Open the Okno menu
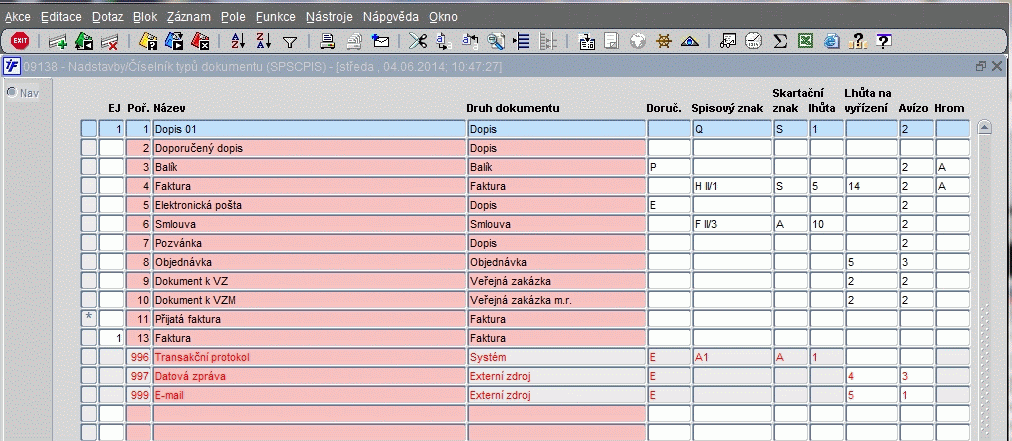Image resolution: width=1012 pixels, height=441 pixels. (x=443, y=17)
